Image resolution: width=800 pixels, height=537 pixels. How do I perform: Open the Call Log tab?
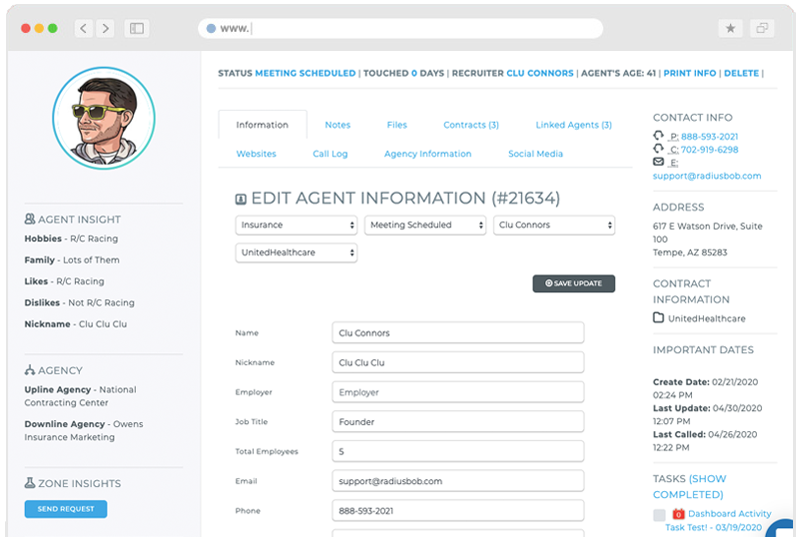point(330,154)
